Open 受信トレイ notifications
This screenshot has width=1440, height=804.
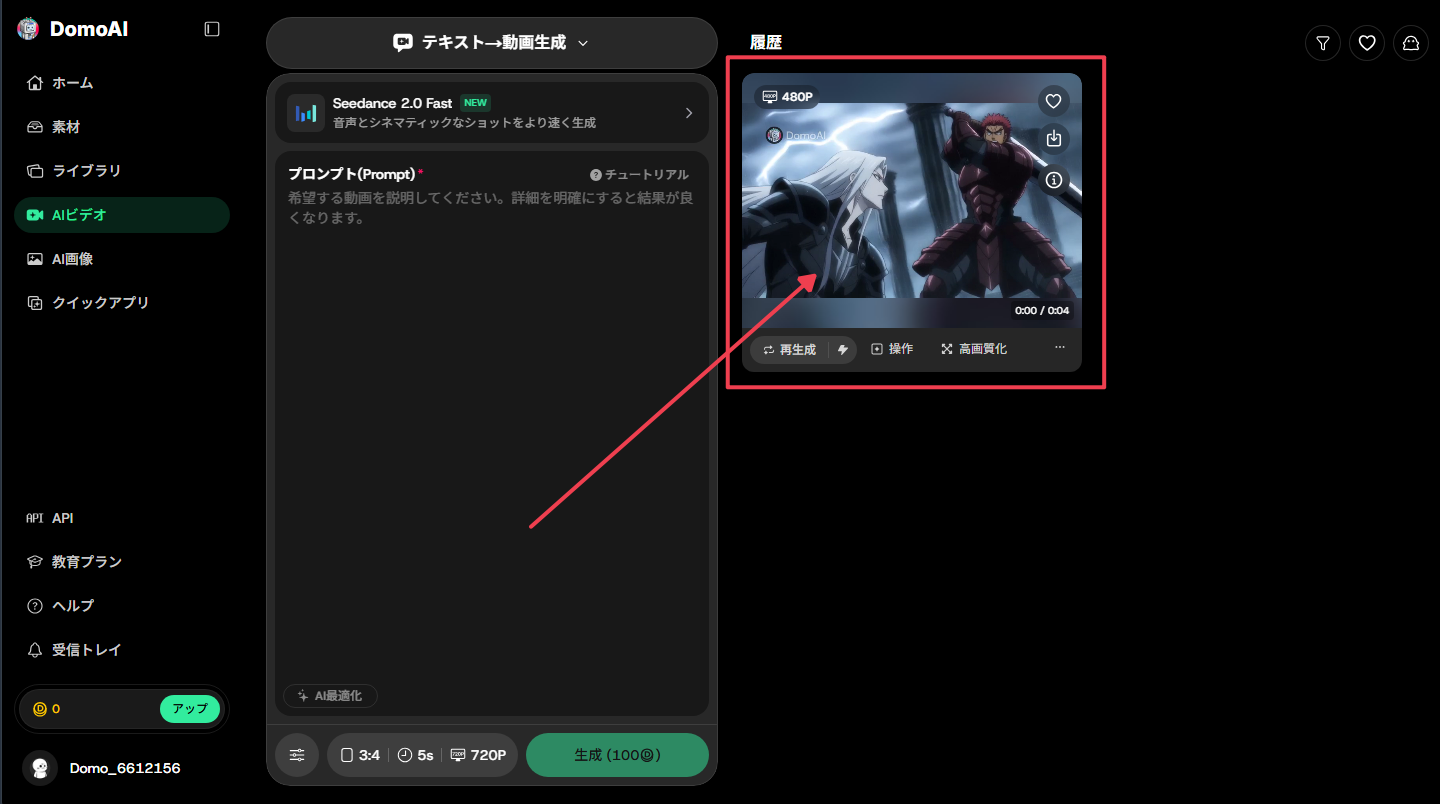(122, 650)
